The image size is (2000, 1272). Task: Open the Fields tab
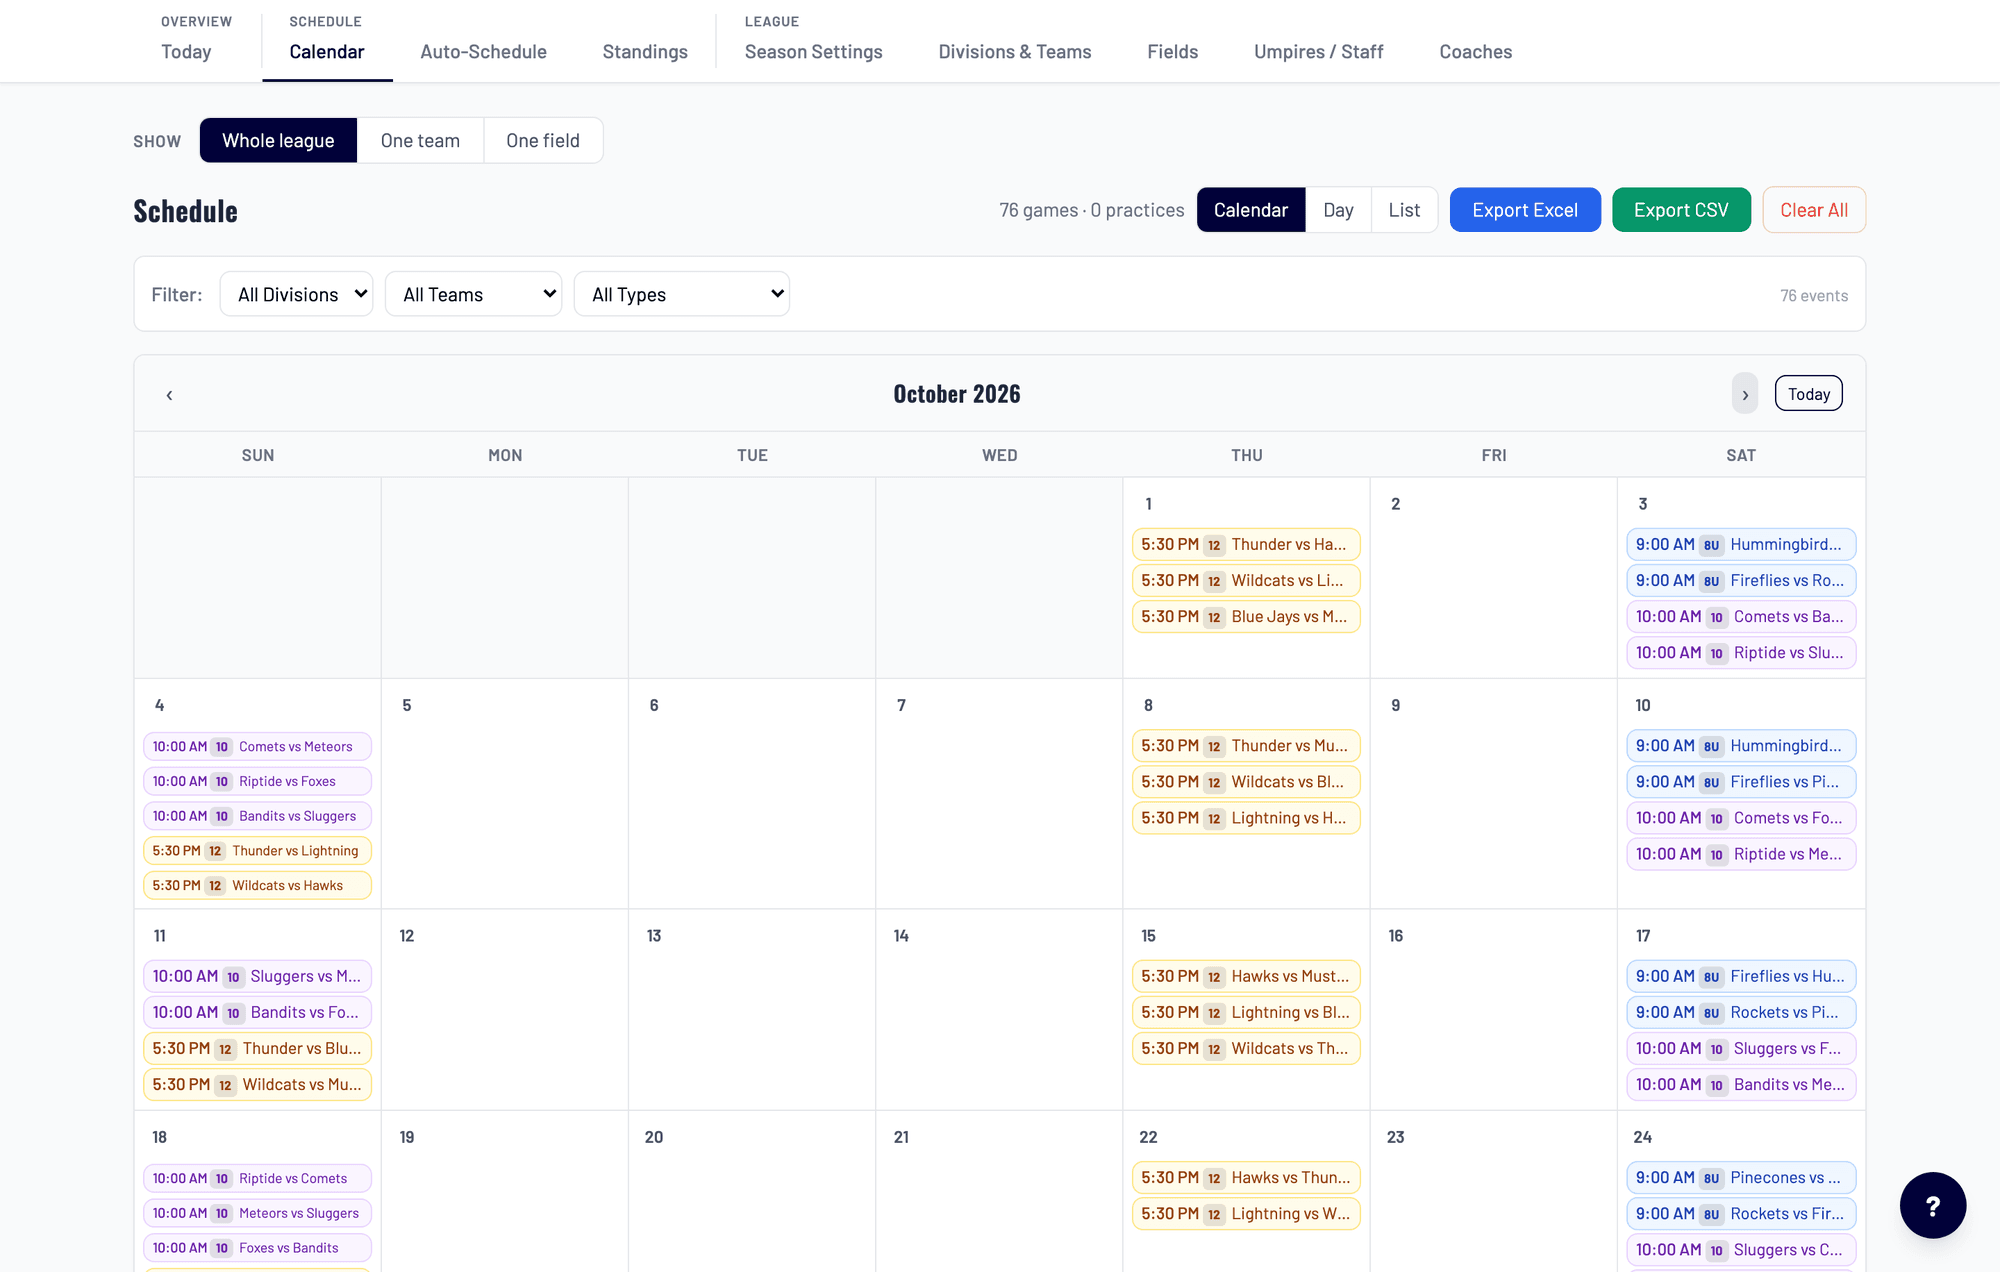pyautogui.click(x=1172, y=52)
